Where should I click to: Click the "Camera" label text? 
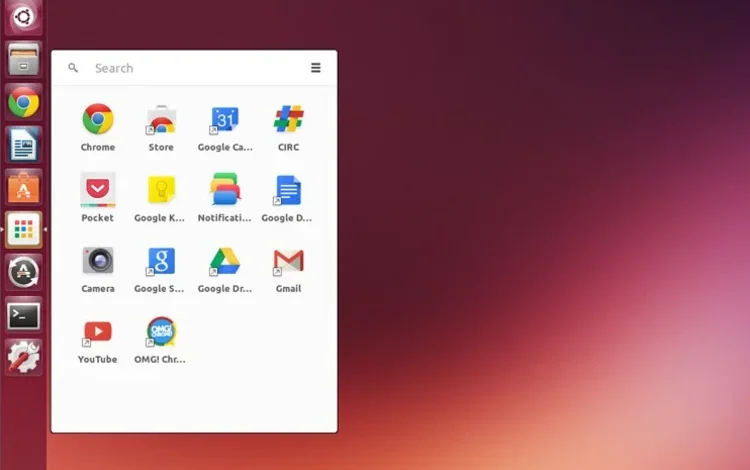pos(98,289)
